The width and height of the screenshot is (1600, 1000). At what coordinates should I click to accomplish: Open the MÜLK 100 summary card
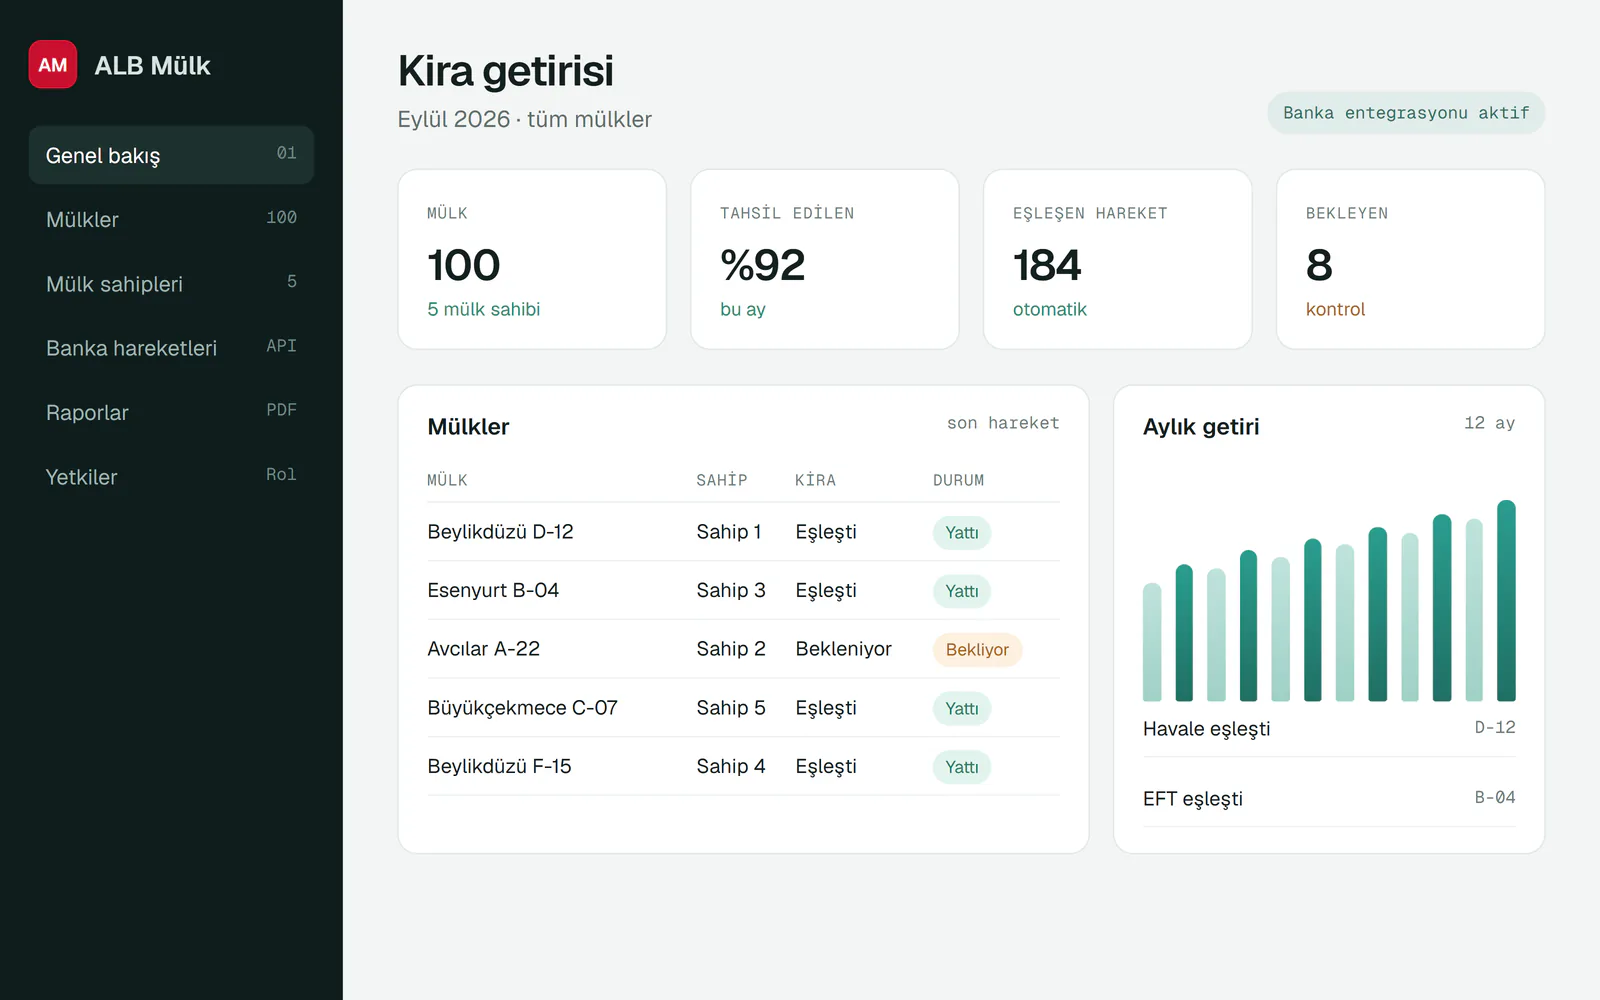(x=532, y=259)
